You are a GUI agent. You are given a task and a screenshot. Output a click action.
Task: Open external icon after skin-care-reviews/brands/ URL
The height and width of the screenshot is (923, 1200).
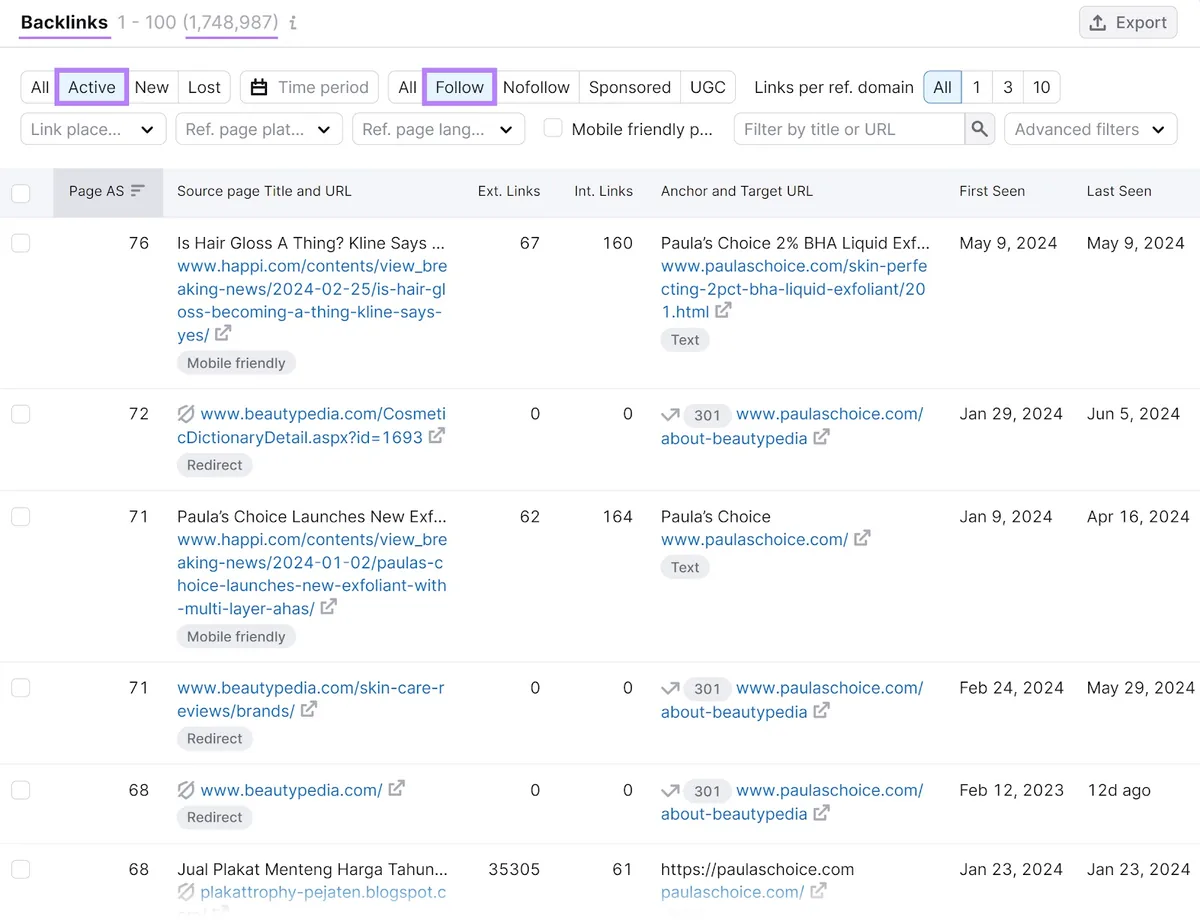click(309, 710)
